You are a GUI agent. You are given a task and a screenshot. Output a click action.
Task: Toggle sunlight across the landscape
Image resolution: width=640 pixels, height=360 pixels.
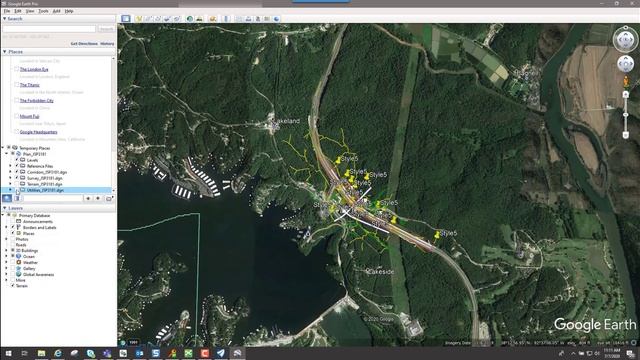200,19
